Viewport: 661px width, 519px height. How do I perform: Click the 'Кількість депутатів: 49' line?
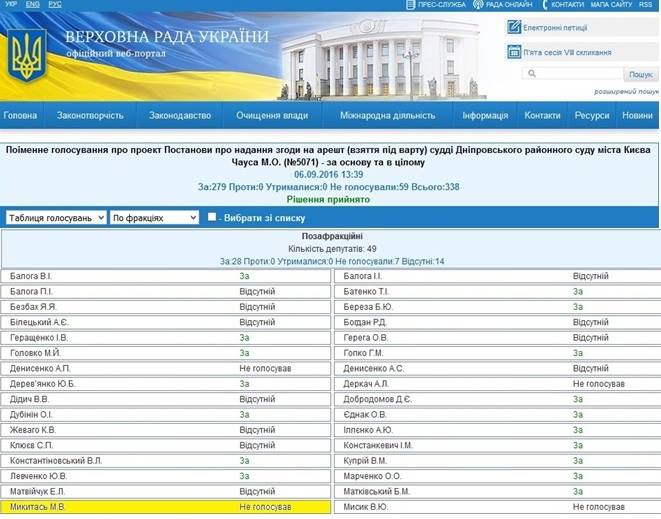click(332, 249)
